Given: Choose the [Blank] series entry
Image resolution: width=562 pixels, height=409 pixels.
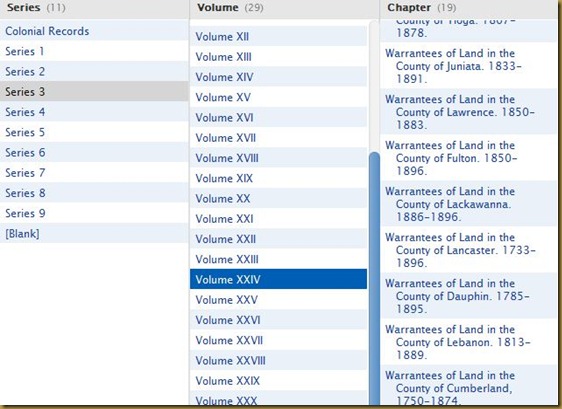Looking at the screenshot, I should (x=94, y=233).
